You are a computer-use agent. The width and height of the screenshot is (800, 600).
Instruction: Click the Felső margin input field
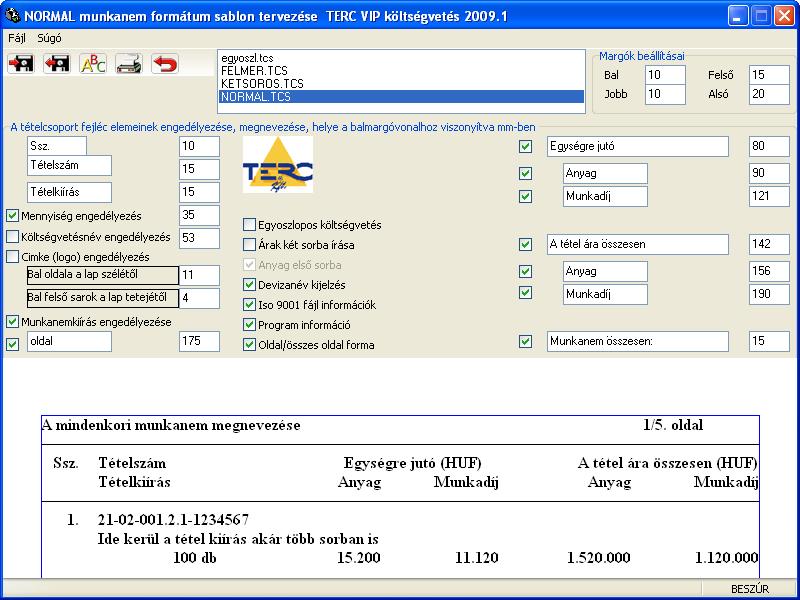769,75
